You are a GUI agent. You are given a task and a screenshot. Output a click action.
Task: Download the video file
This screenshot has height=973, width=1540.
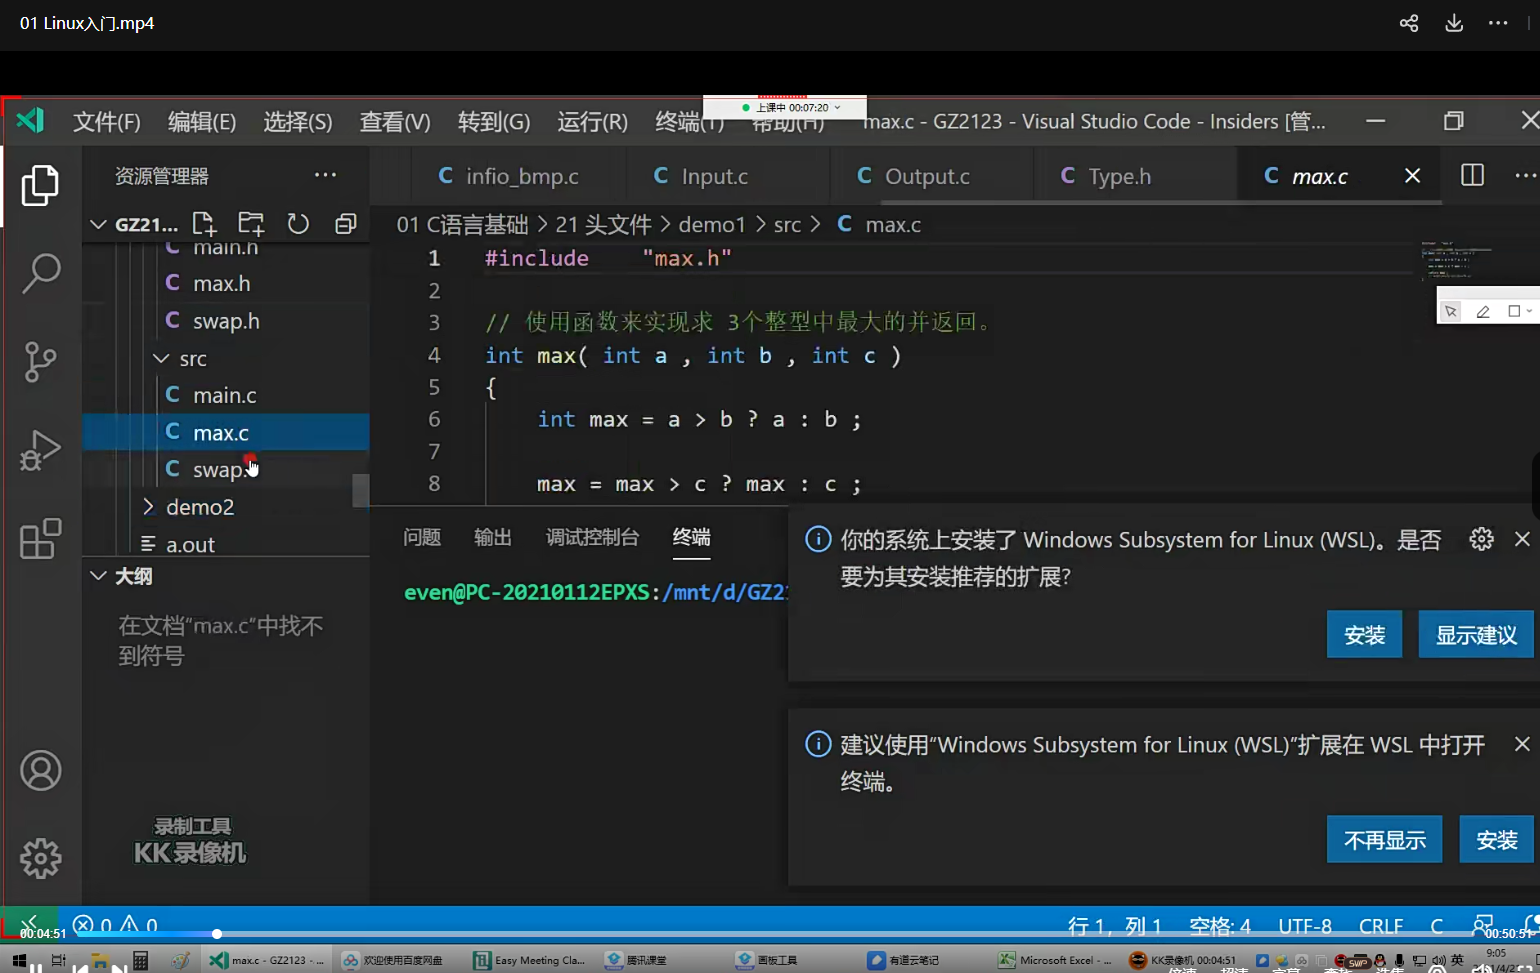[1454, 23]
